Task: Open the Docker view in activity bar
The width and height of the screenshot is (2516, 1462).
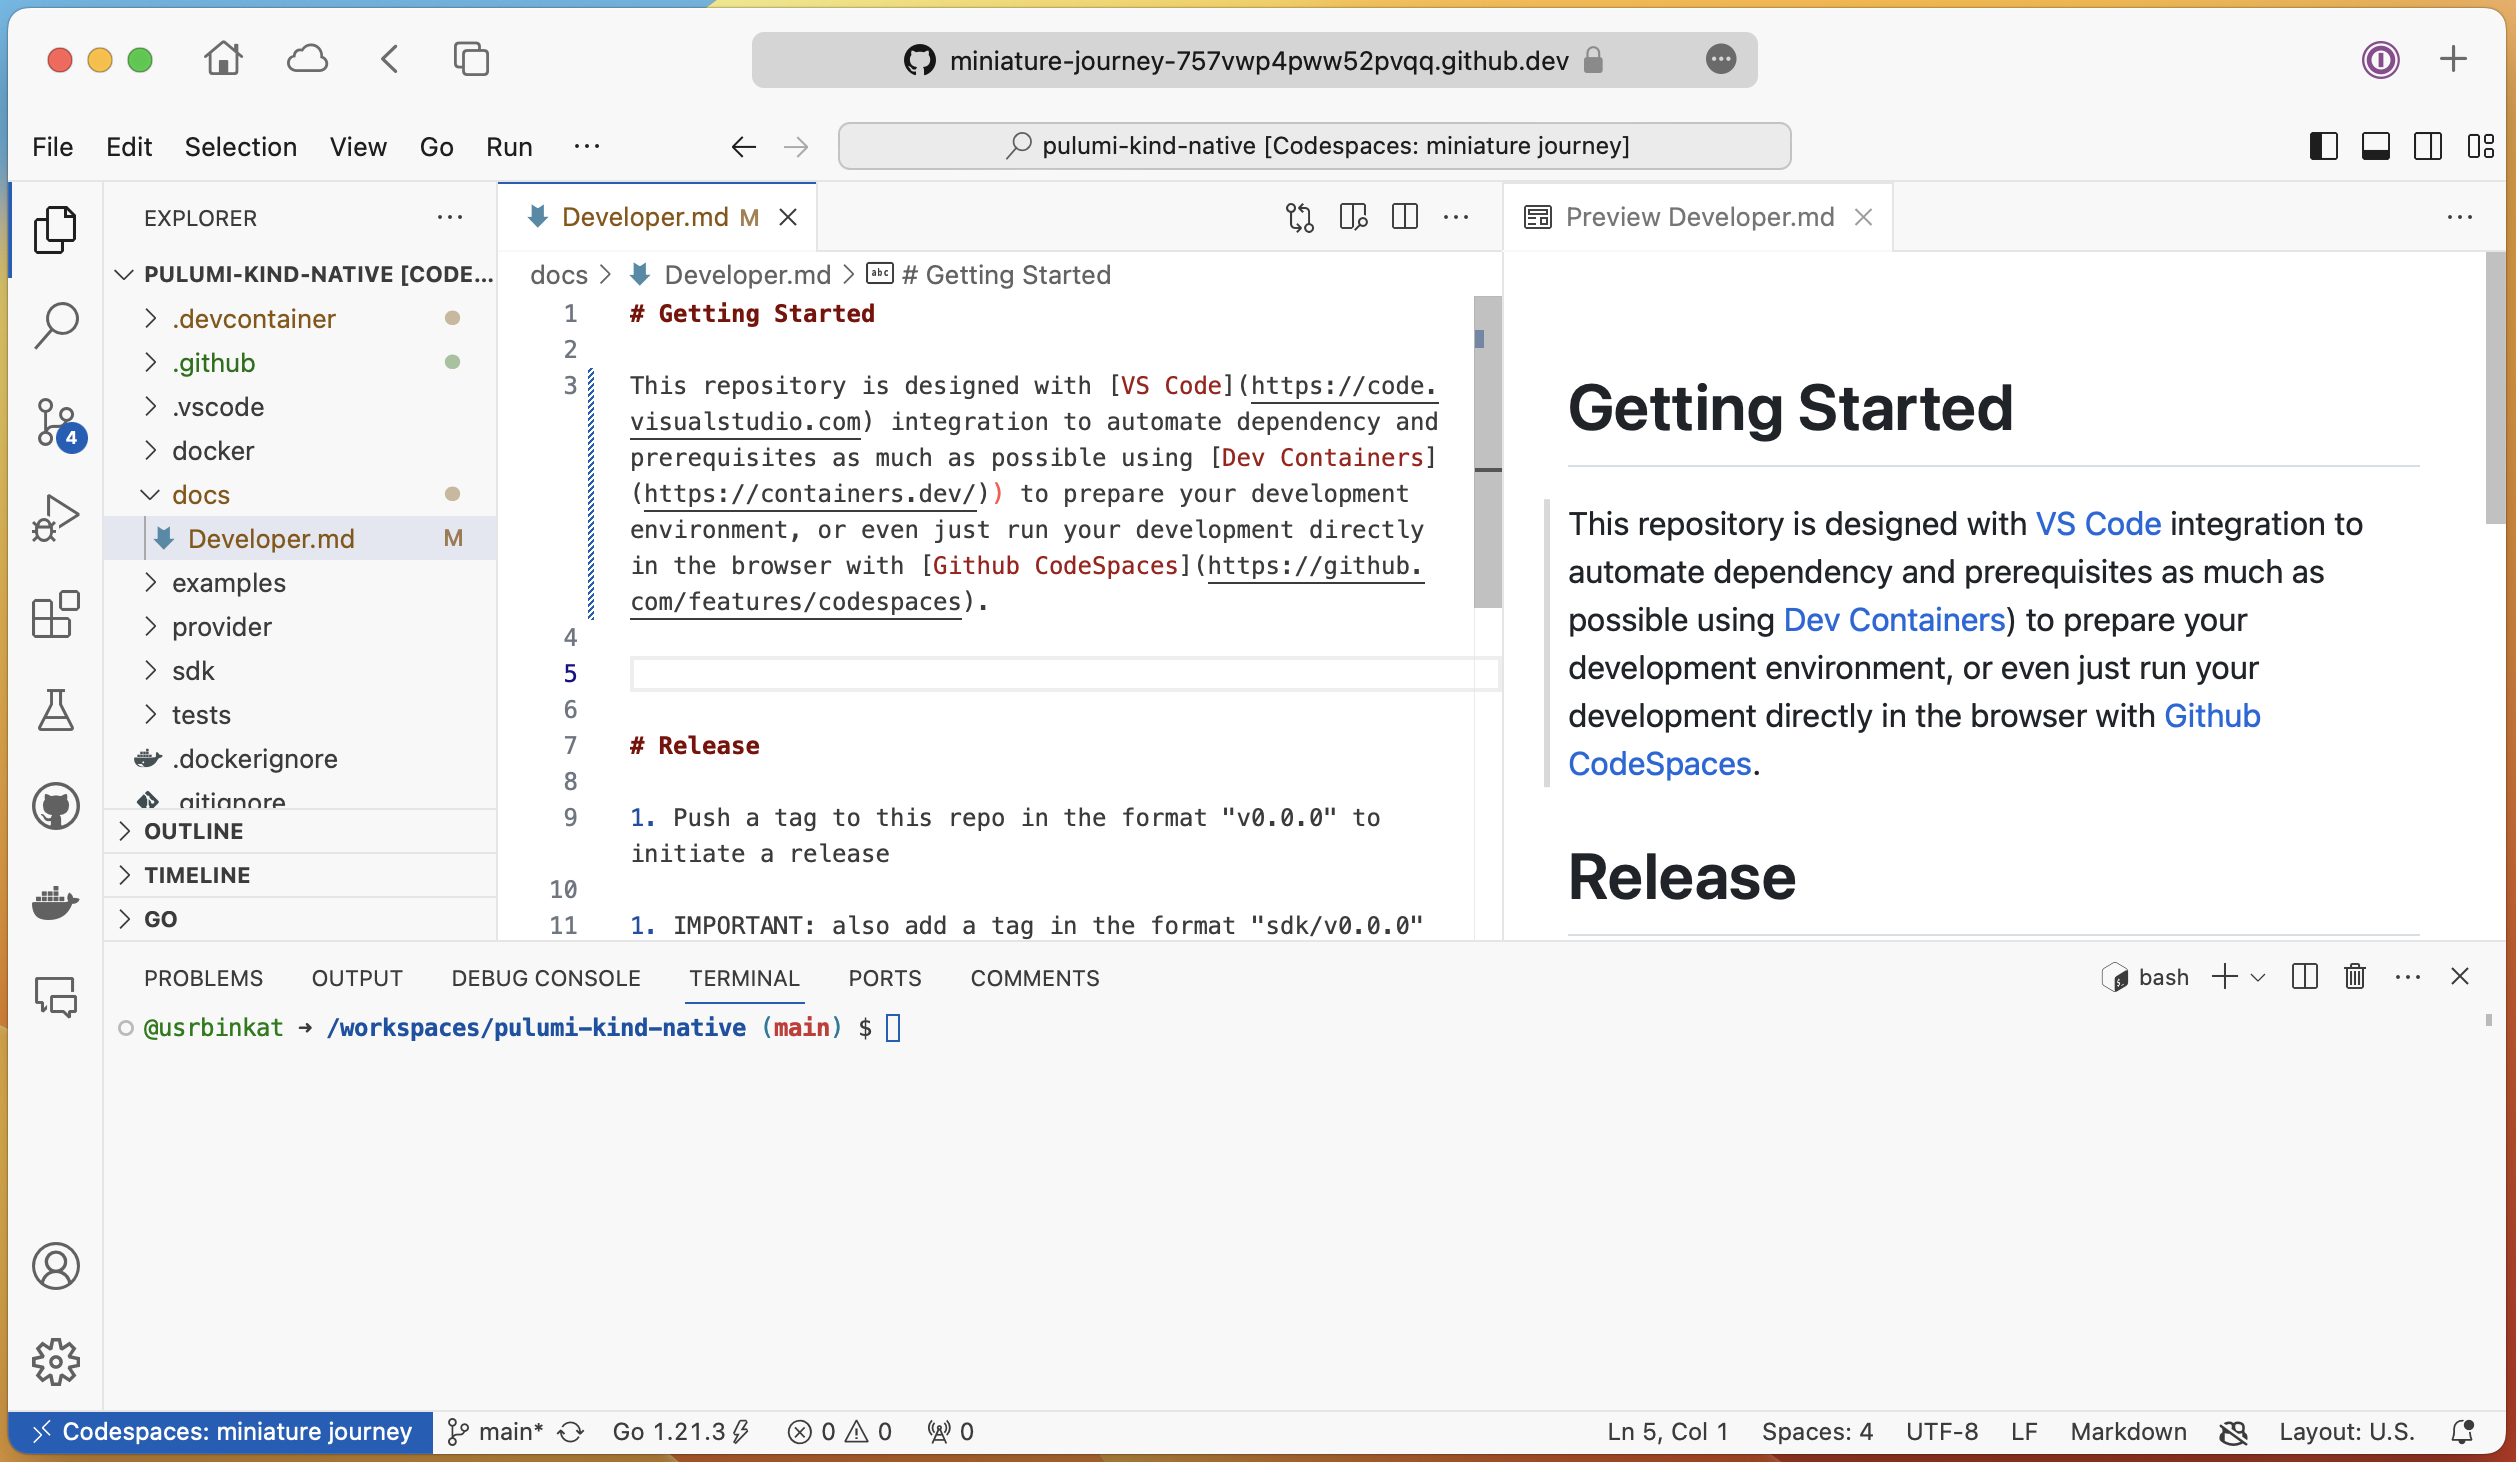Action: (x=56, y=902)
